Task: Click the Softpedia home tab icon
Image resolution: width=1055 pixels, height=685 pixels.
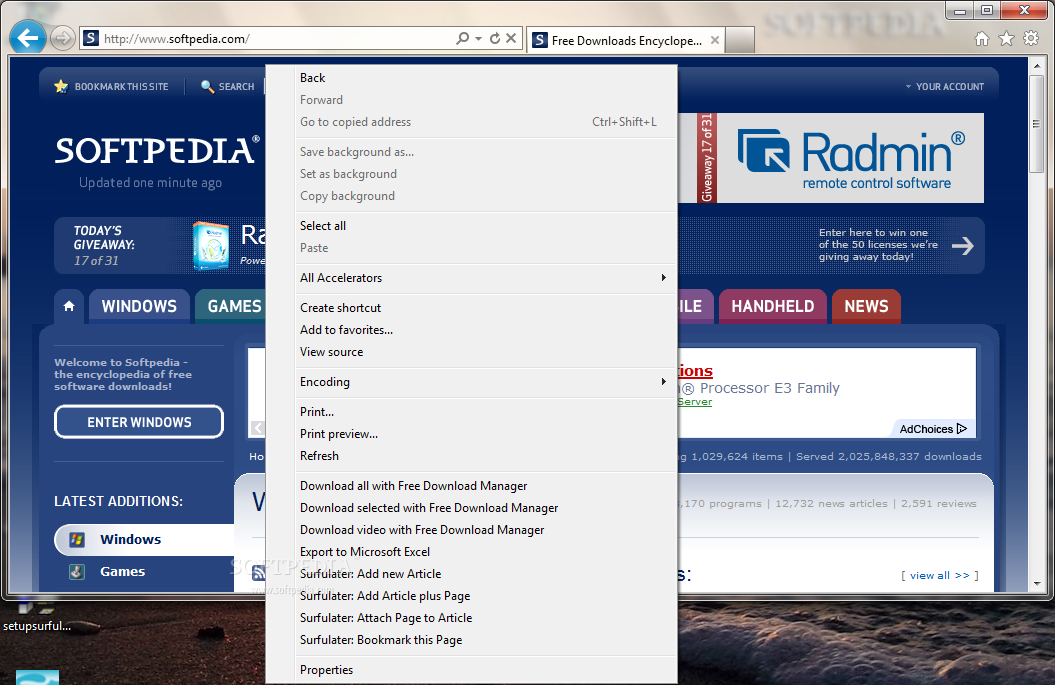Action: [x=69, y=306]
